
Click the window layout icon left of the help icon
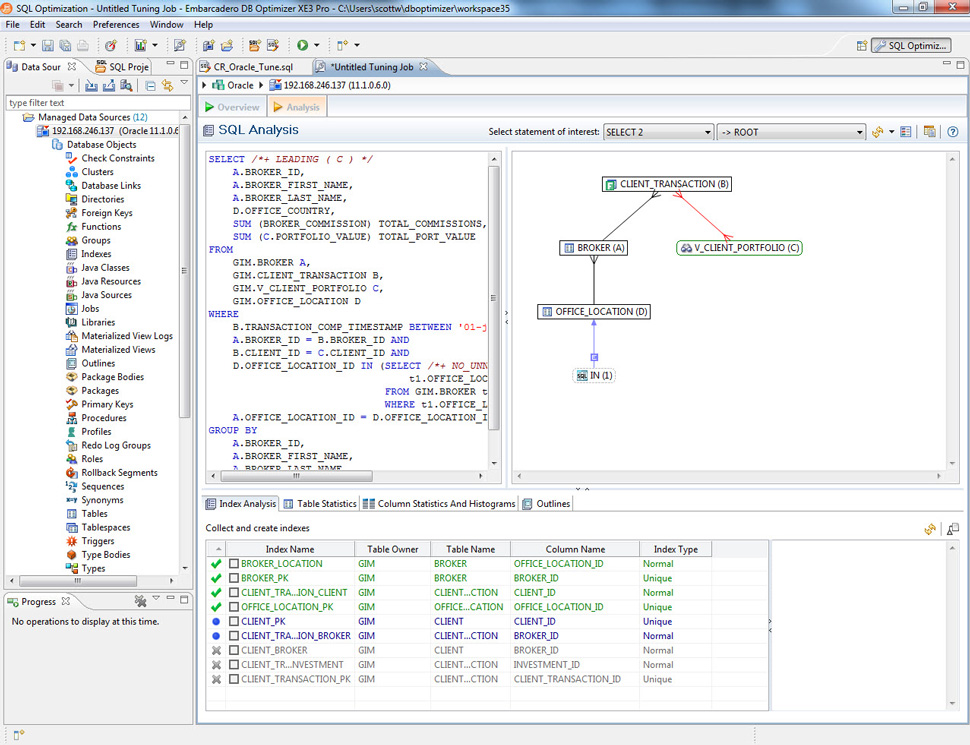tap(929, 132)
